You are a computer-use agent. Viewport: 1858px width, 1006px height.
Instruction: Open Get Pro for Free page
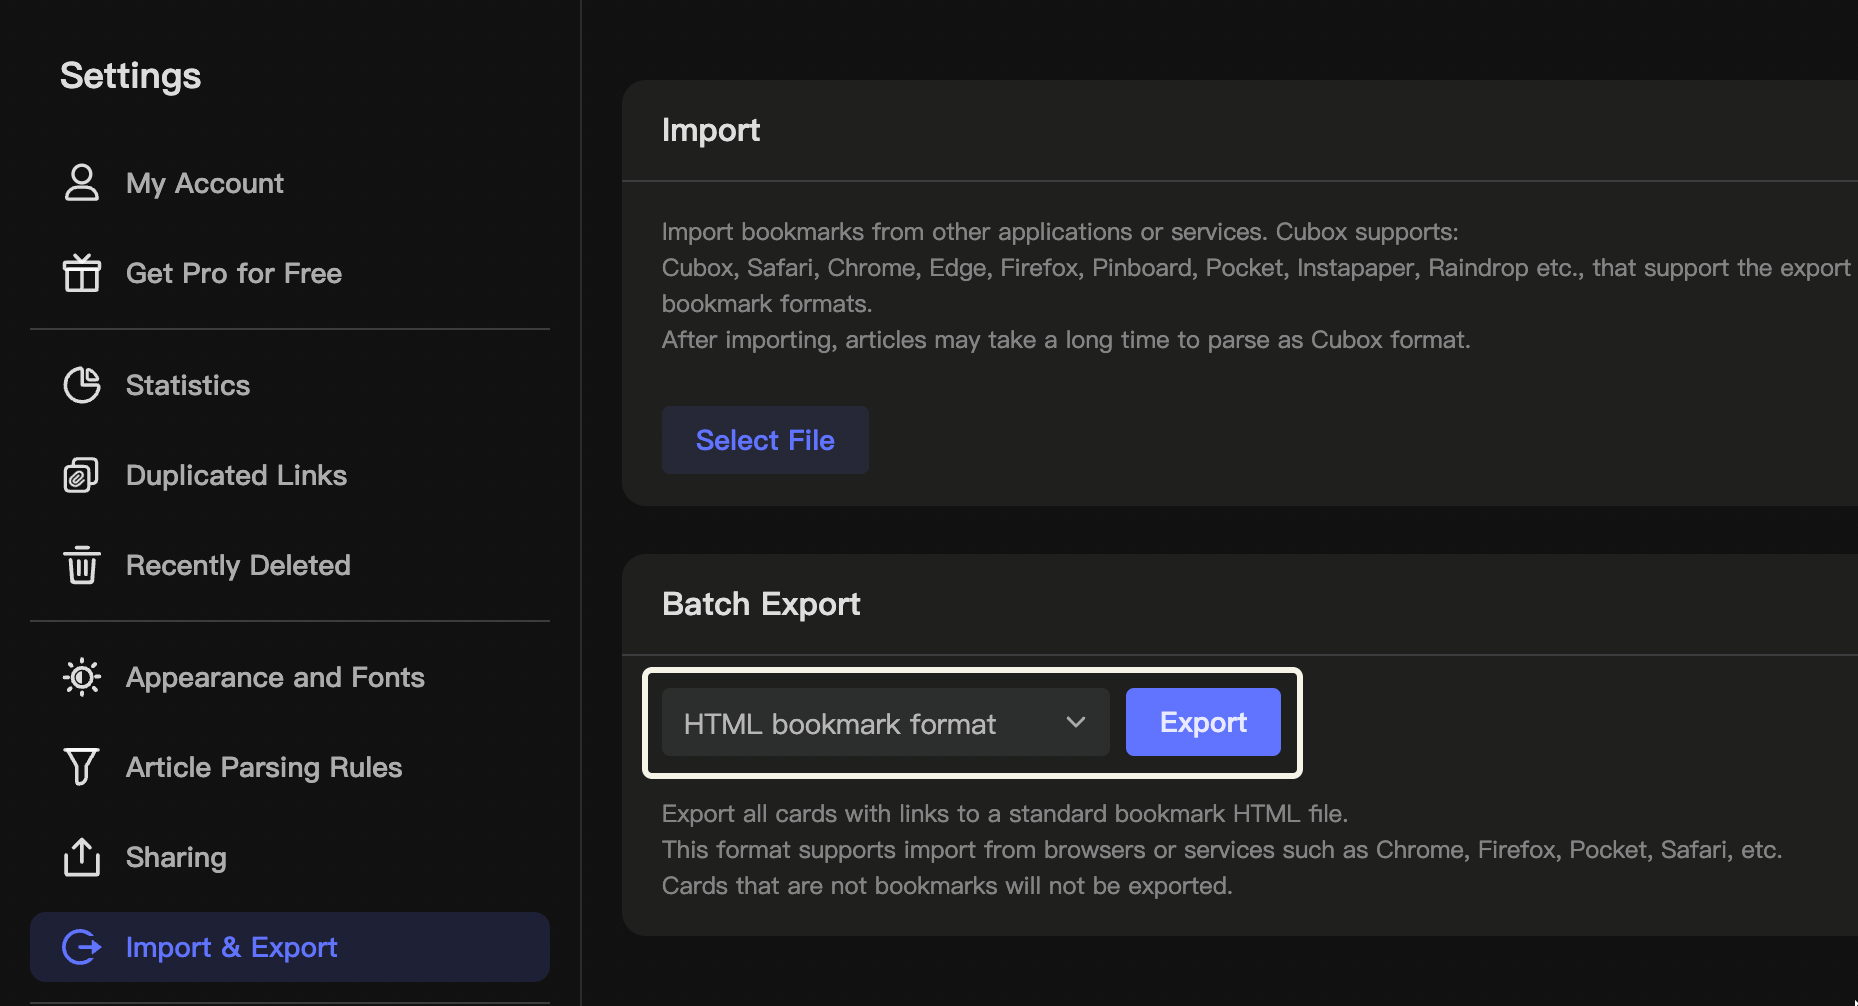coord(290,273)
